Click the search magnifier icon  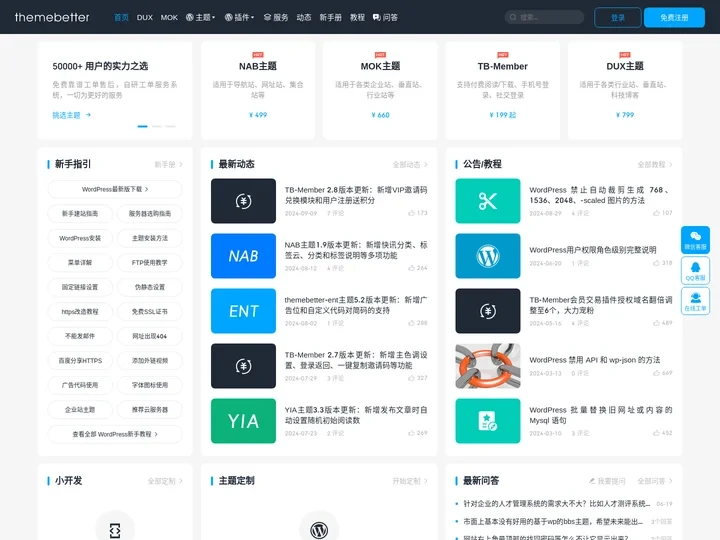(x=513, y=17)
